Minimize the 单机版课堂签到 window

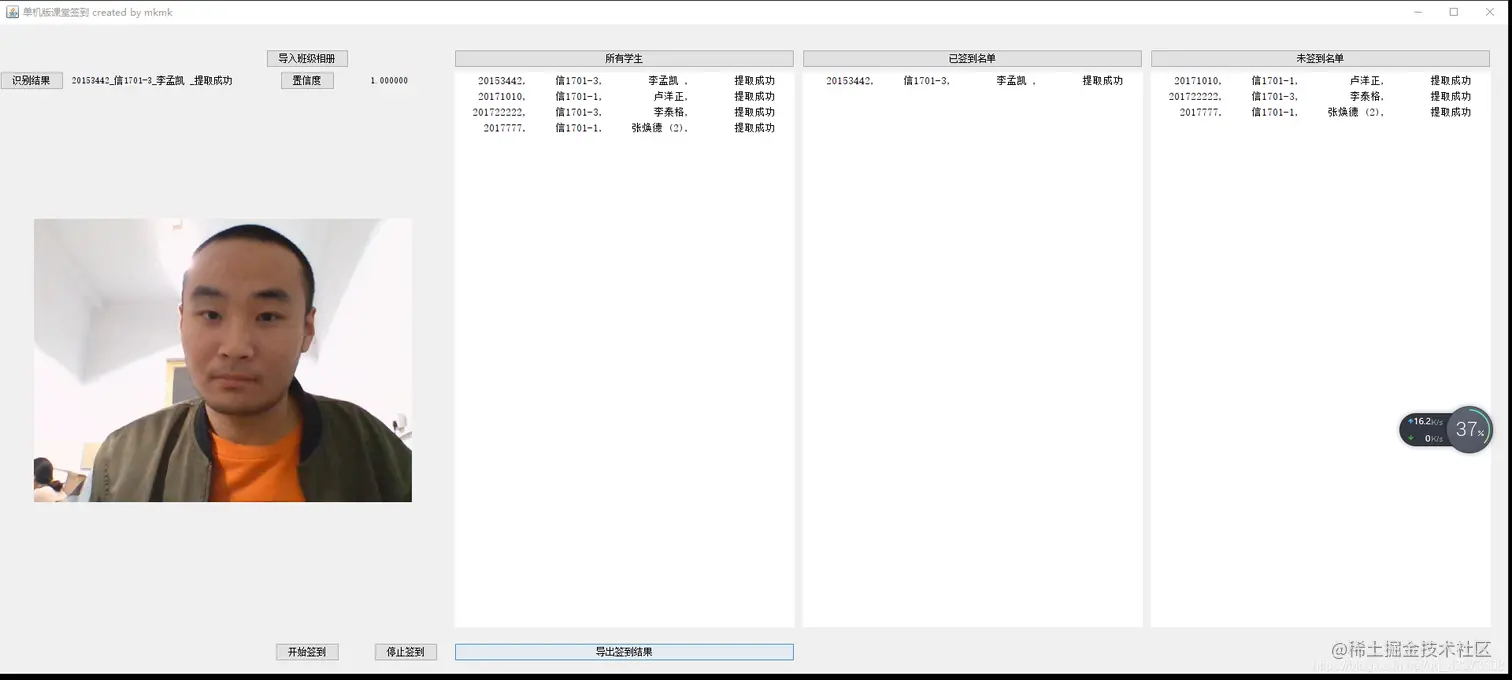point(1418,12)
